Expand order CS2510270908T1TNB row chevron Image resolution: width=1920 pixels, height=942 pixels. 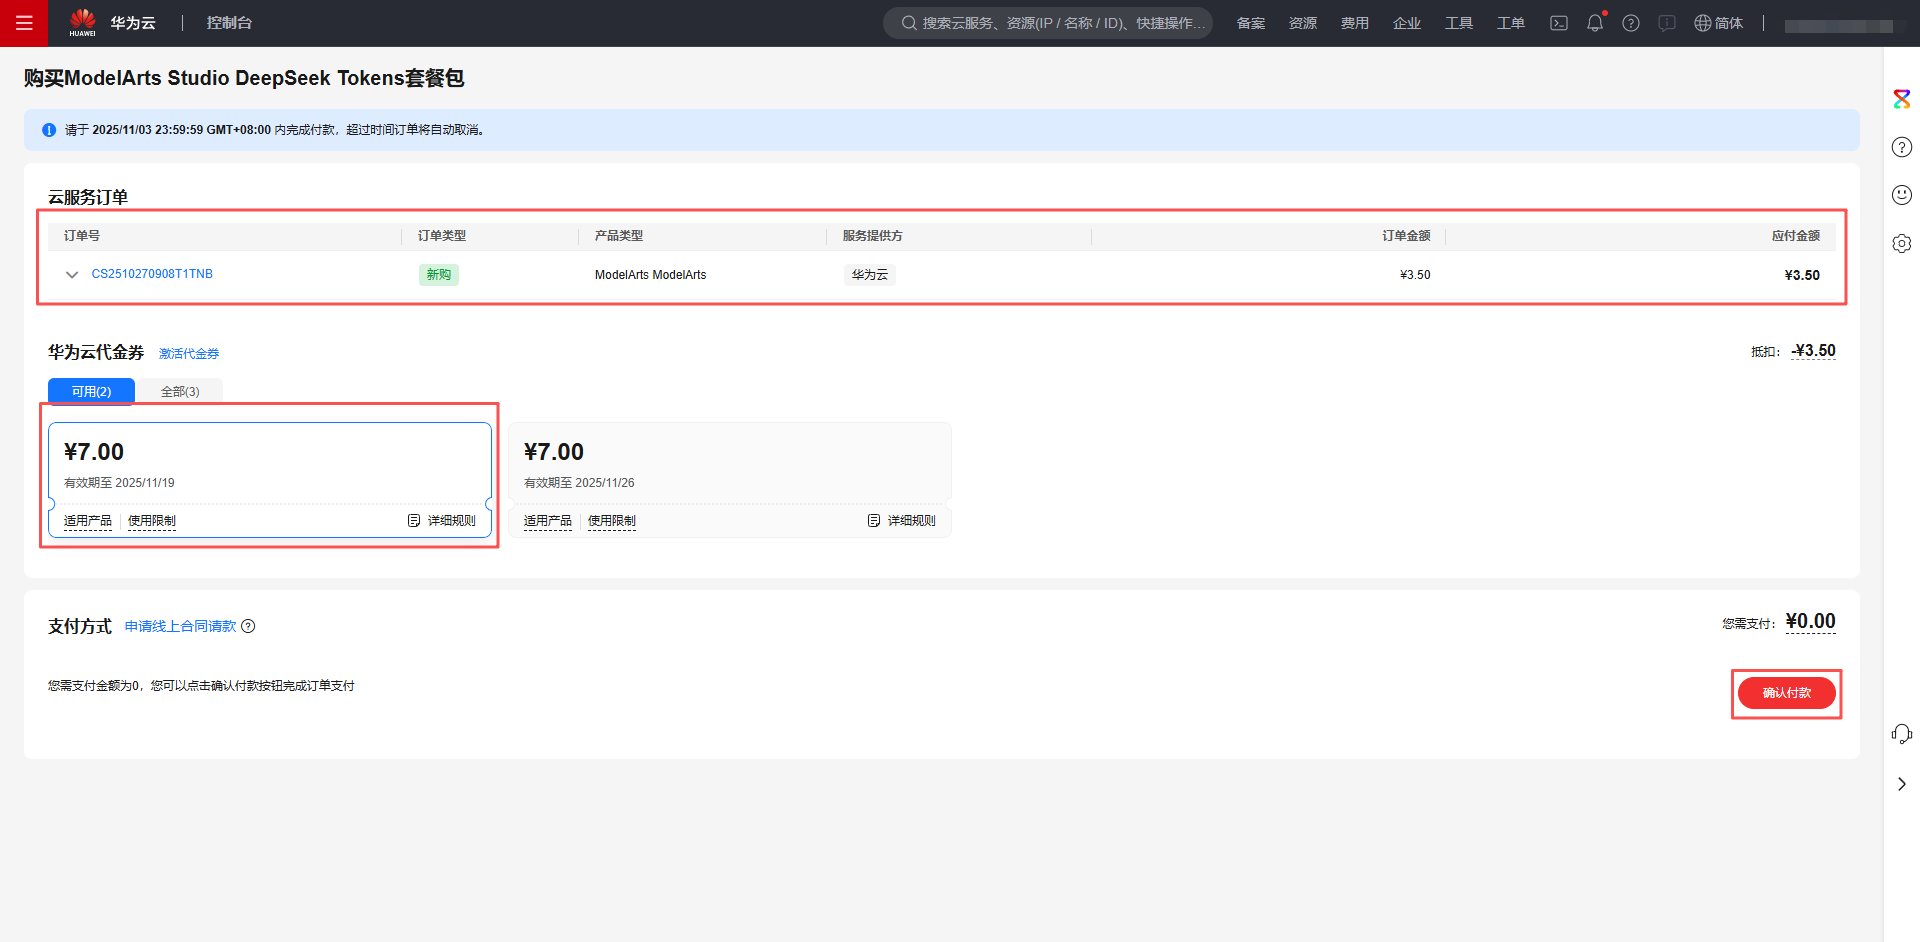click(x=72, y=275)
